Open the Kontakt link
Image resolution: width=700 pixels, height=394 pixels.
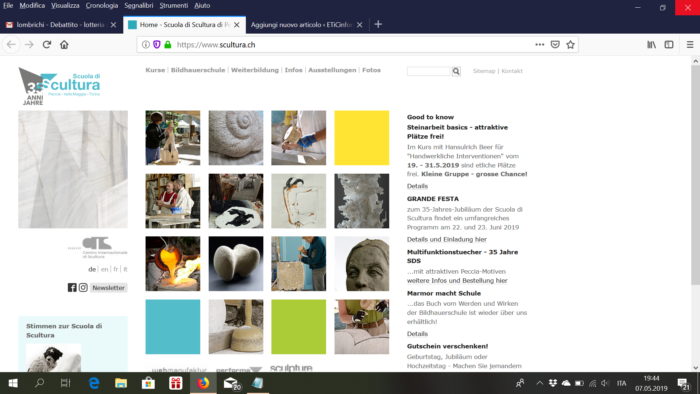[x=512, y=71]
